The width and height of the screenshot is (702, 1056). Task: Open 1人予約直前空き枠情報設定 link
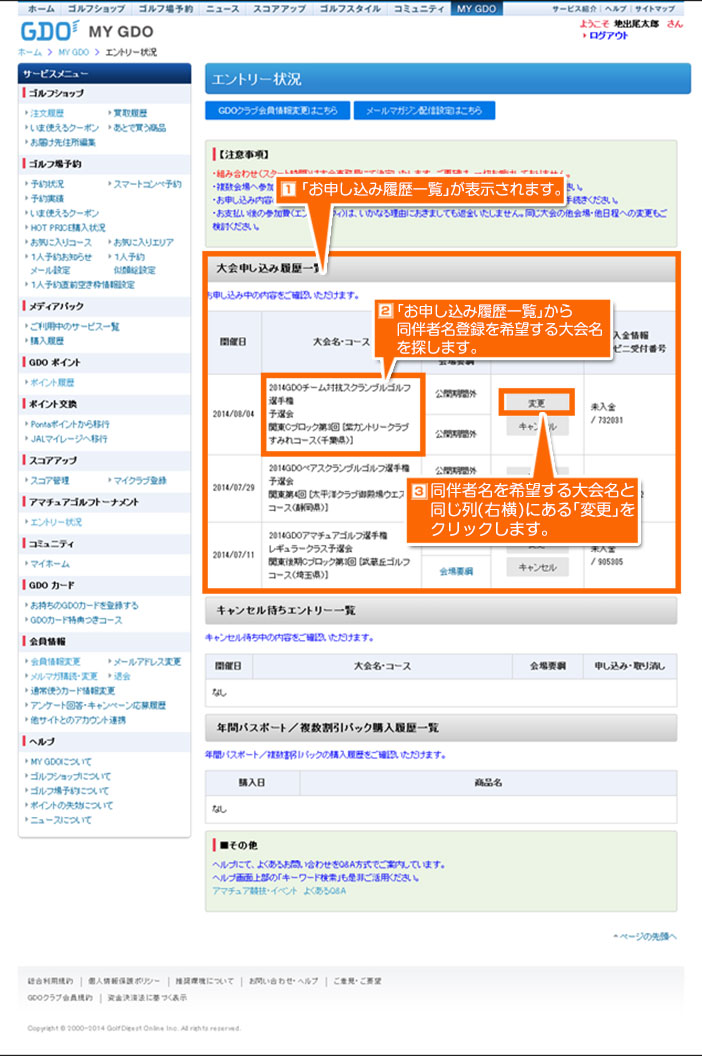click(82, 285)
